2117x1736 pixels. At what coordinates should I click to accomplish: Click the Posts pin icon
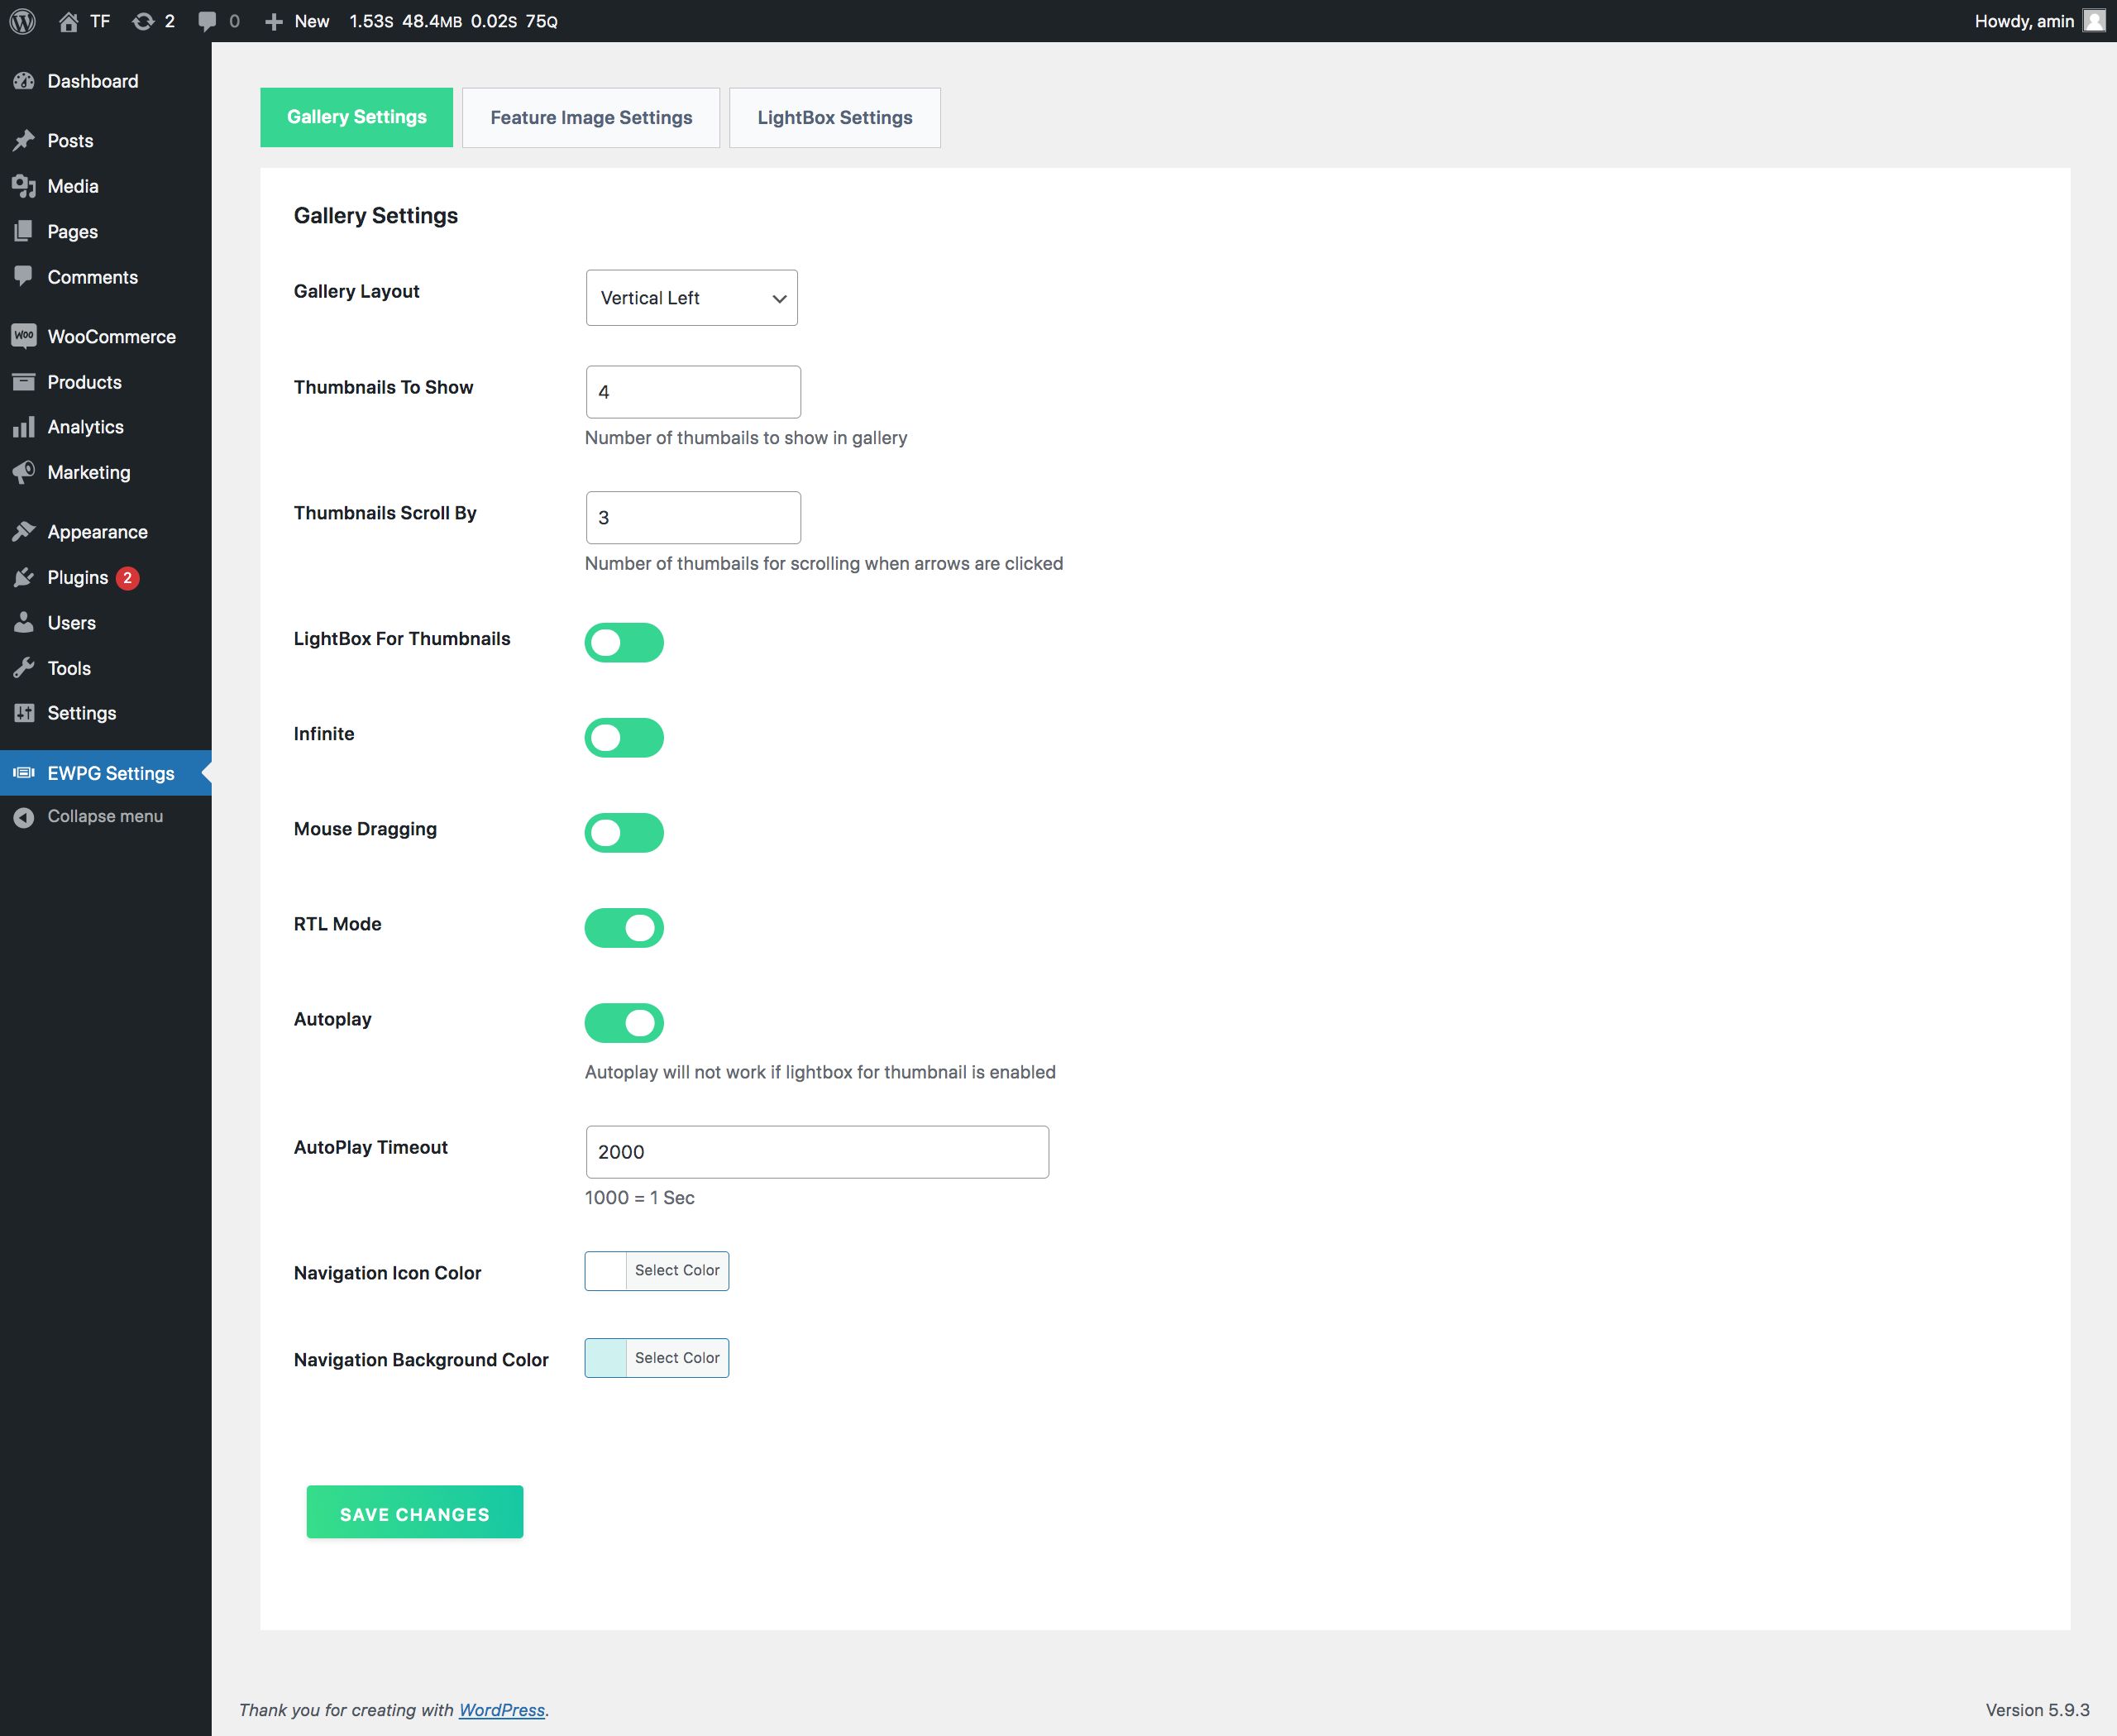pos(24,141)
